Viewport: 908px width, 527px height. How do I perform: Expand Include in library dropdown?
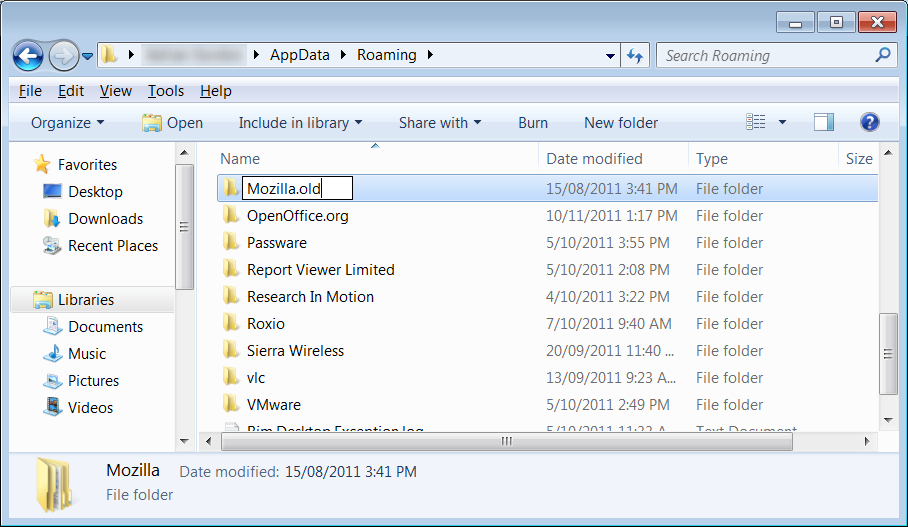[x=301, y=123]
